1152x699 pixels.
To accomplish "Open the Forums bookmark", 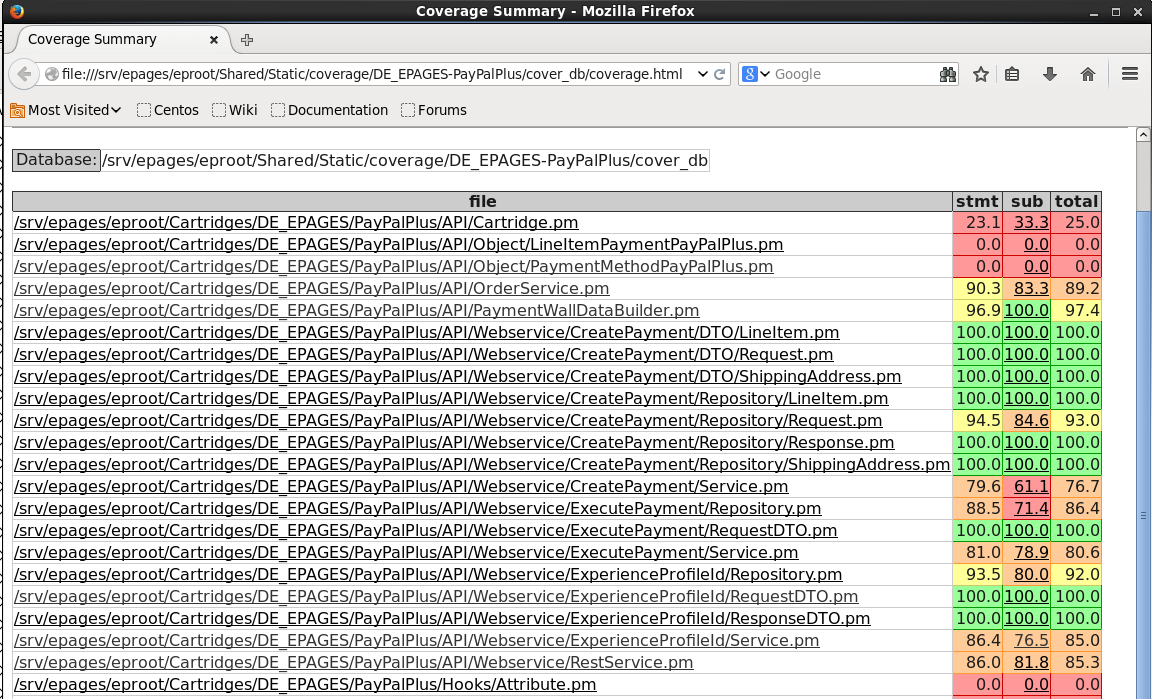I will coord(434,110).
